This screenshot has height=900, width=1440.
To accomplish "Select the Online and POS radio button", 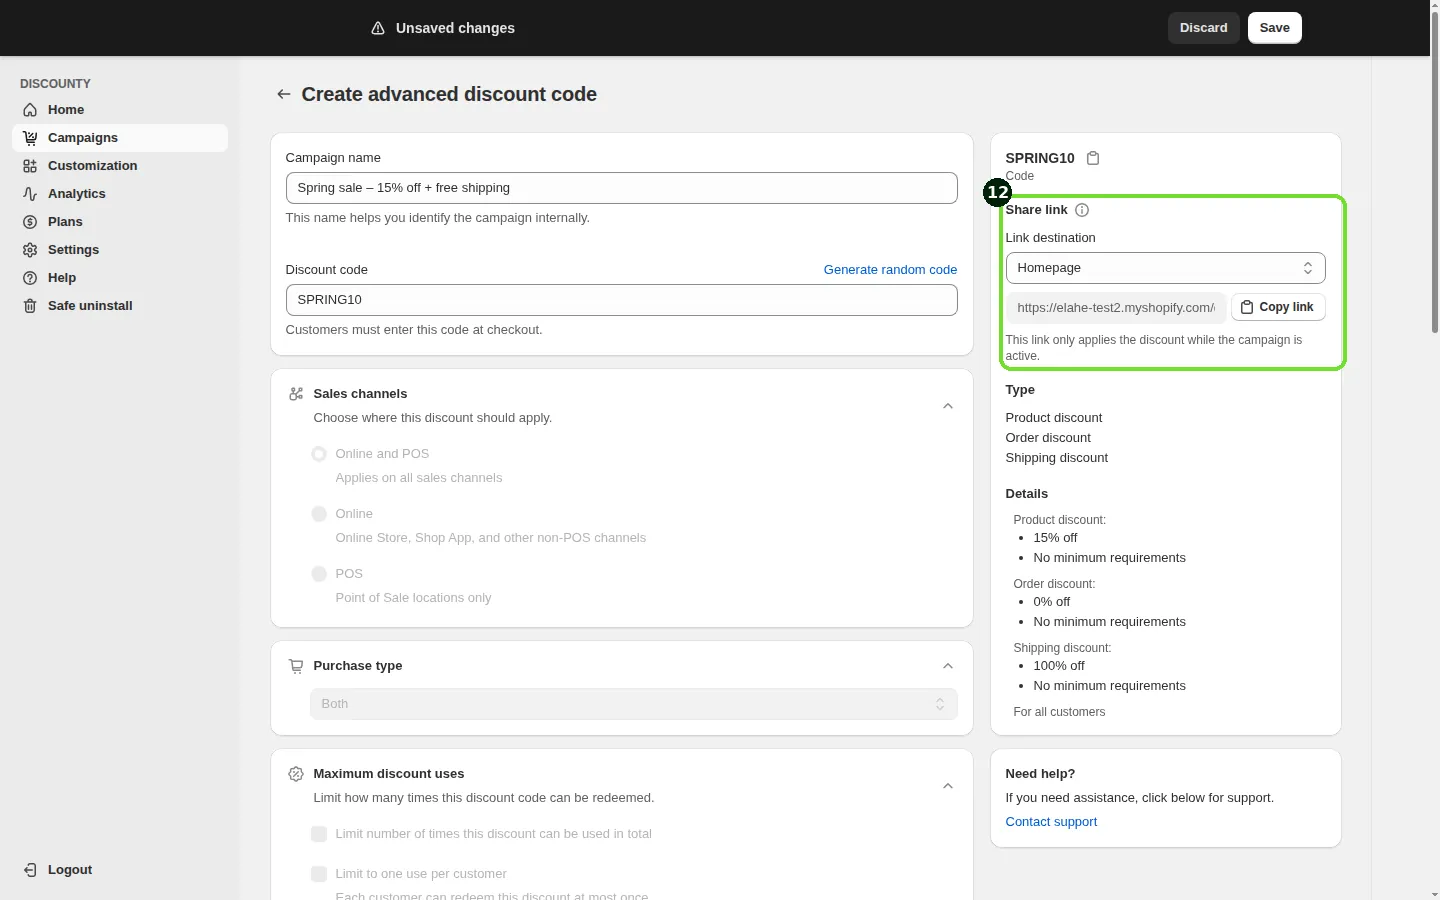I will [x=319, y=454].
